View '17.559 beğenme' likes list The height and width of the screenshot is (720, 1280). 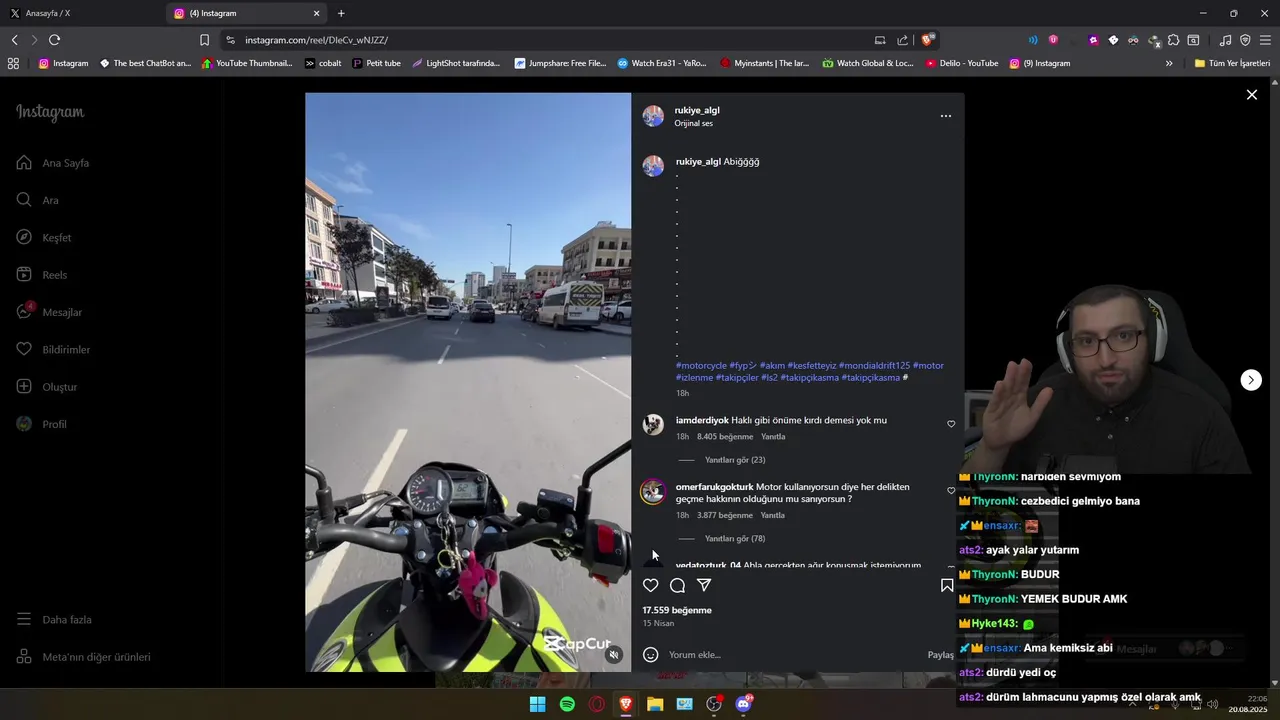click(x=677, y=610)
